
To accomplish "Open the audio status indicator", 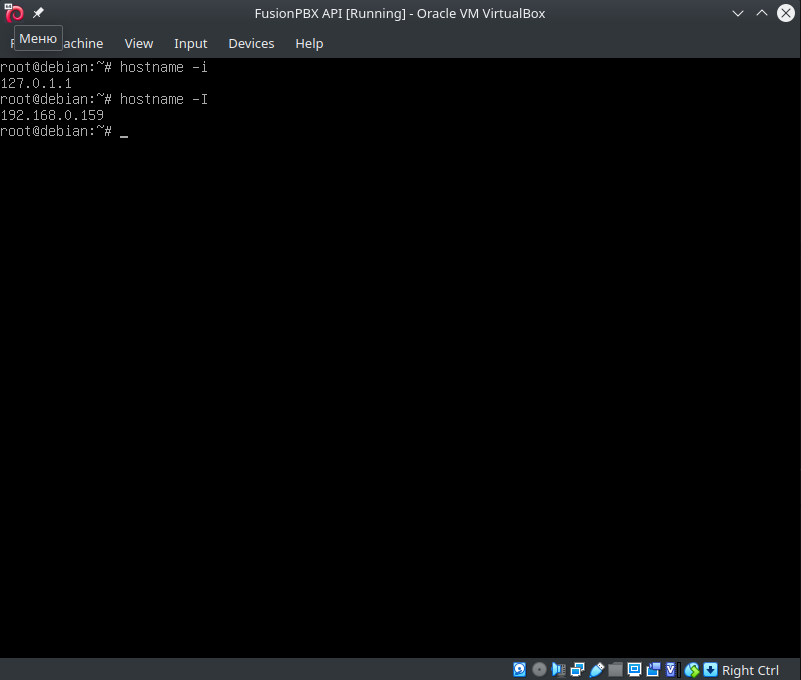I will pos(558,669).
